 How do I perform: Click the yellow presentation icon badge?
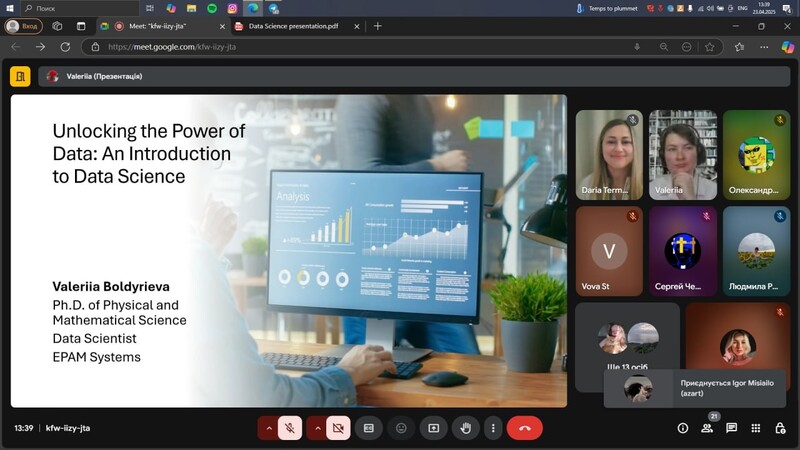[20, 77]
